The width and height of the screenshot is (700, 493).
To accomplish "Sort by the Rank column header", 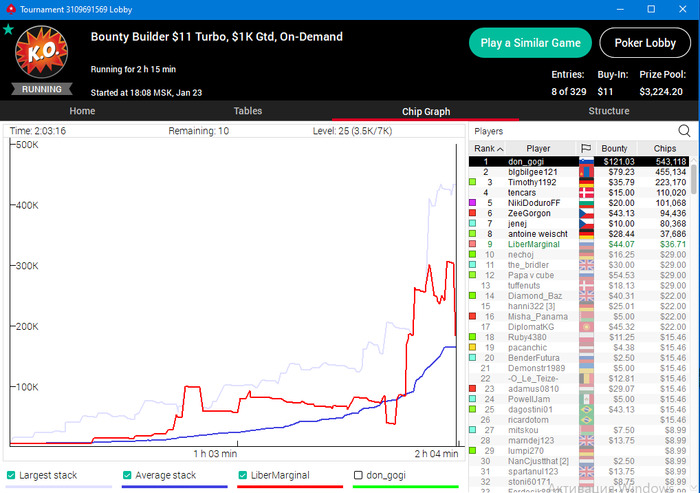I will pyautogui.click(x=488, y=148).
